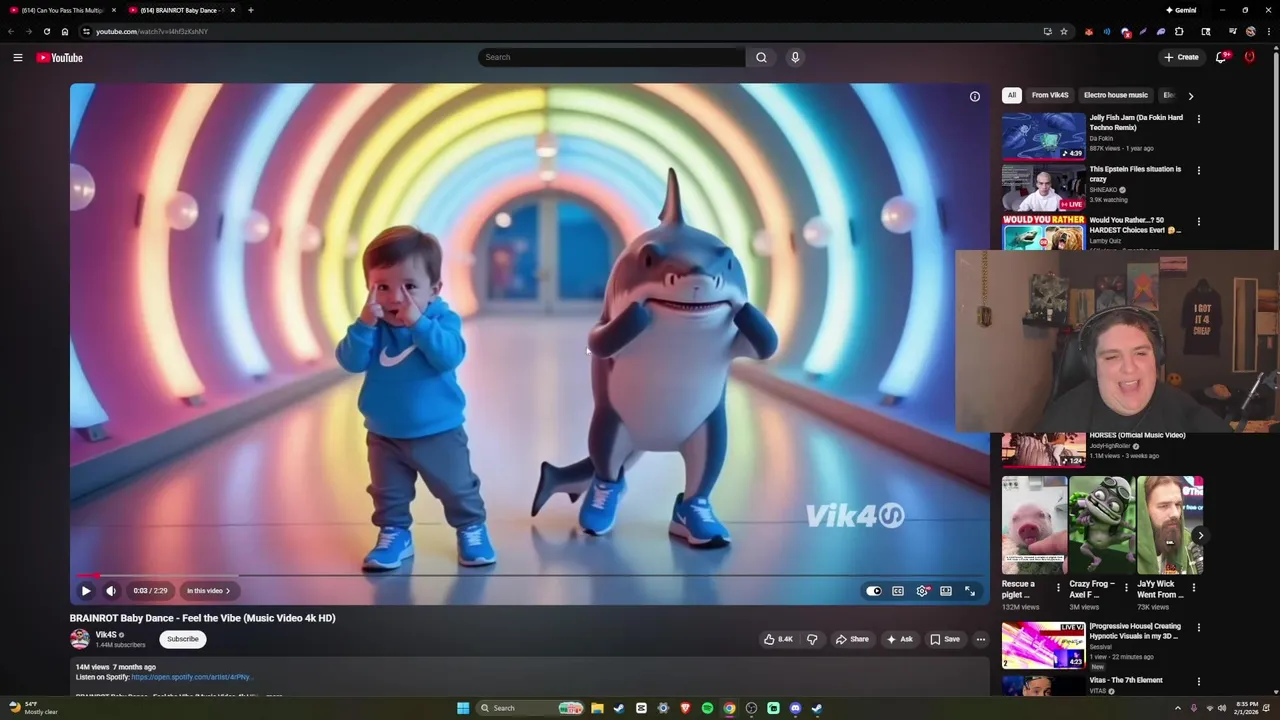Switch to theater mode

pos(946,591)
